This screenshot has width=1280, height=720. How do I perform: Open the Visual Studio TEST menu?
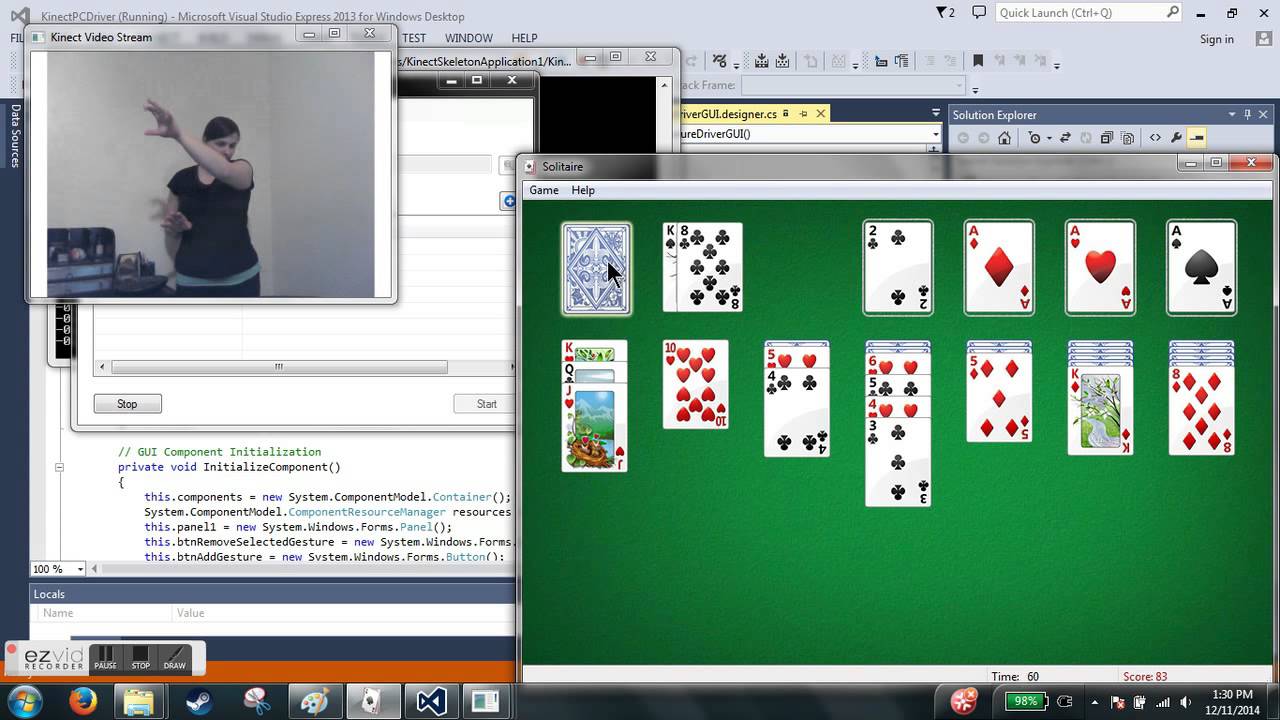click(x=413, y=38)
